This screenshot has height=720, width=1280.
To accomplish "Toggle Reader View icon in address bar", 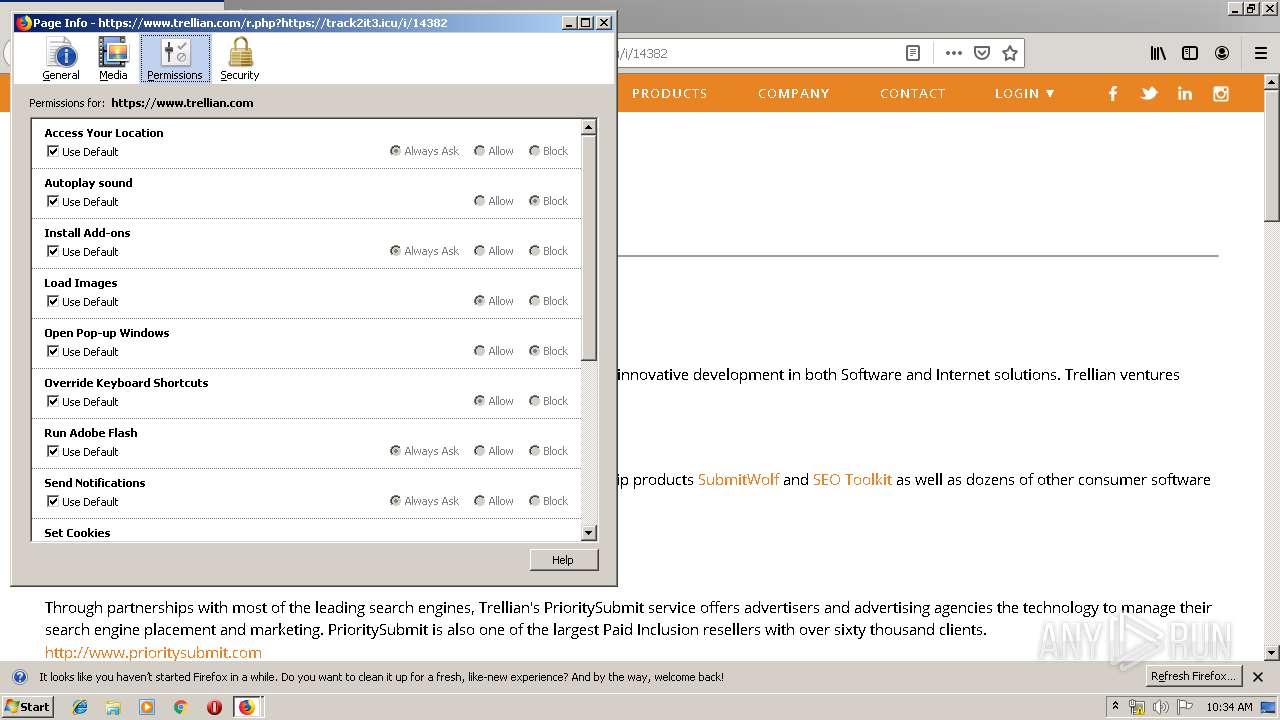I will pos(912,53).
